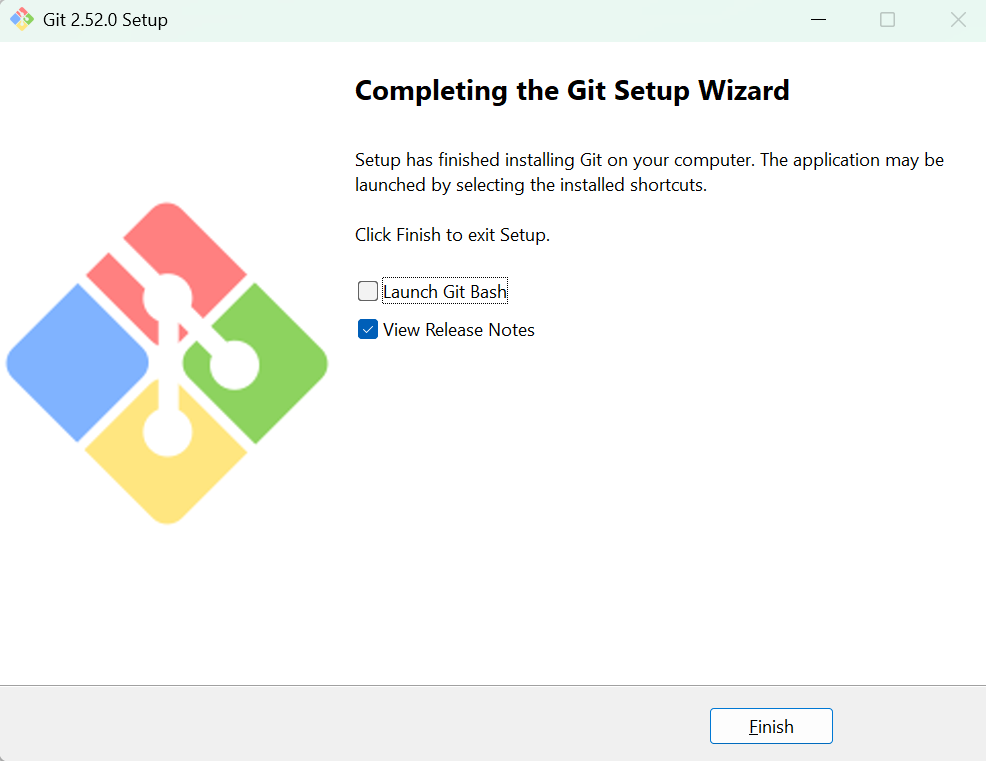Viewport: 986px width, 761px height.
Task: Click the Click Finish to exit Setup instruction
Action: tap(452, 234)
